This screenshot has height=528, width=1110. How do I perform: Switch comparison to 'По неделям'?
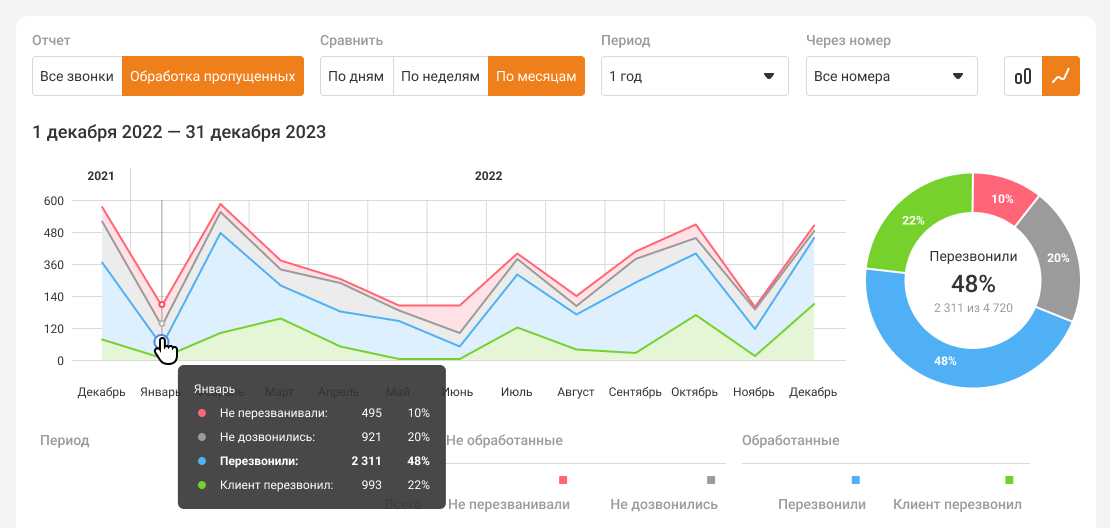[440, 76]
